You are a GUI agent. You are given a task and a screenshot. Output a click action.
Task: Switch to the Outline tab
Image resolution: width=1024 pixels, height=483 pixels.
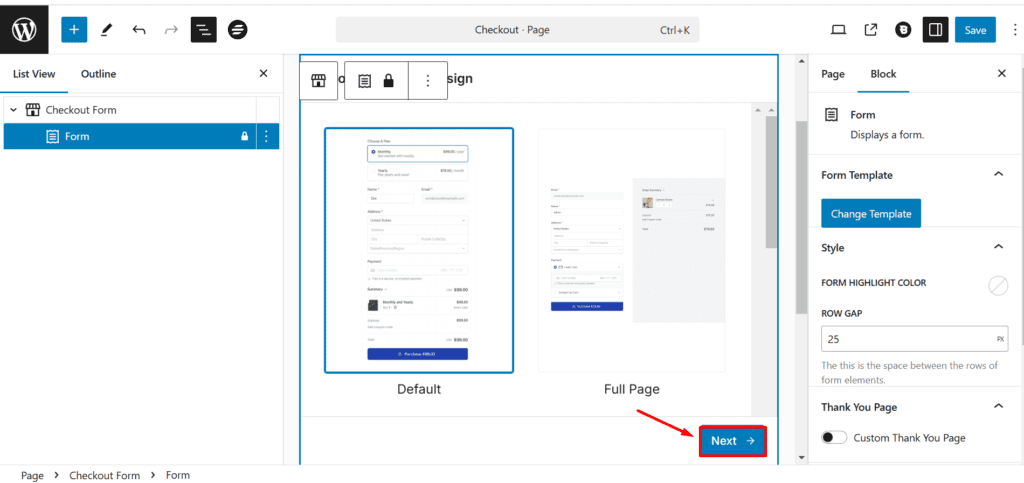point(98,74)
